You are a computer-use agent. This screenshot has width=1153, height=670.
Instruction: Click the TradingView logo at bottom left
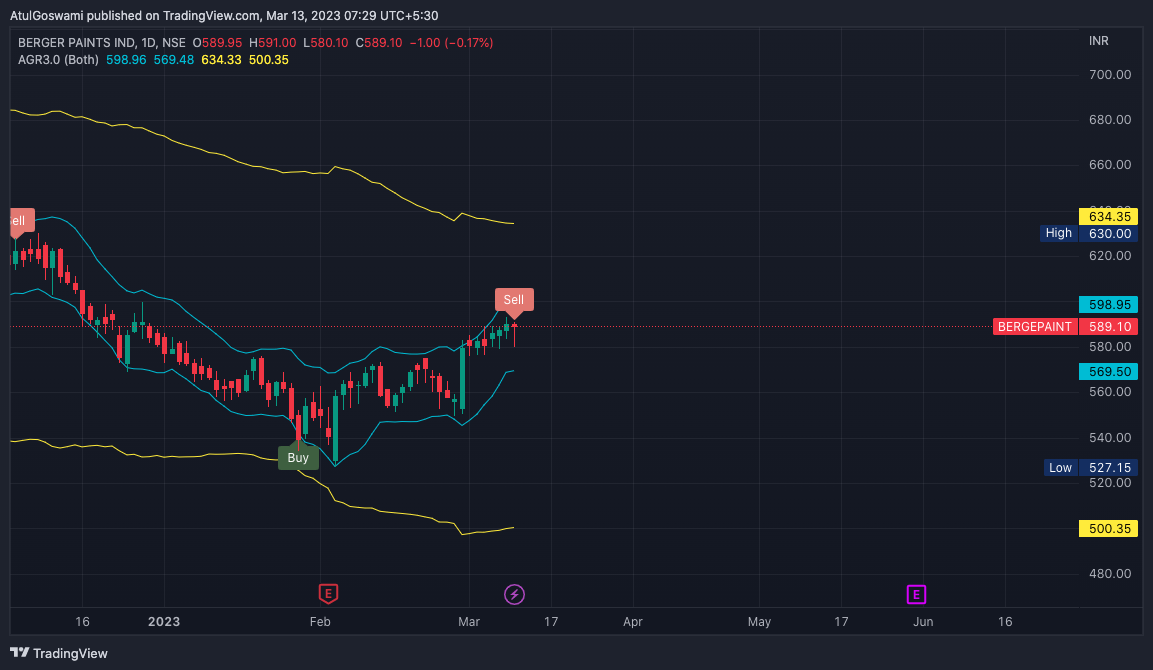59,653
